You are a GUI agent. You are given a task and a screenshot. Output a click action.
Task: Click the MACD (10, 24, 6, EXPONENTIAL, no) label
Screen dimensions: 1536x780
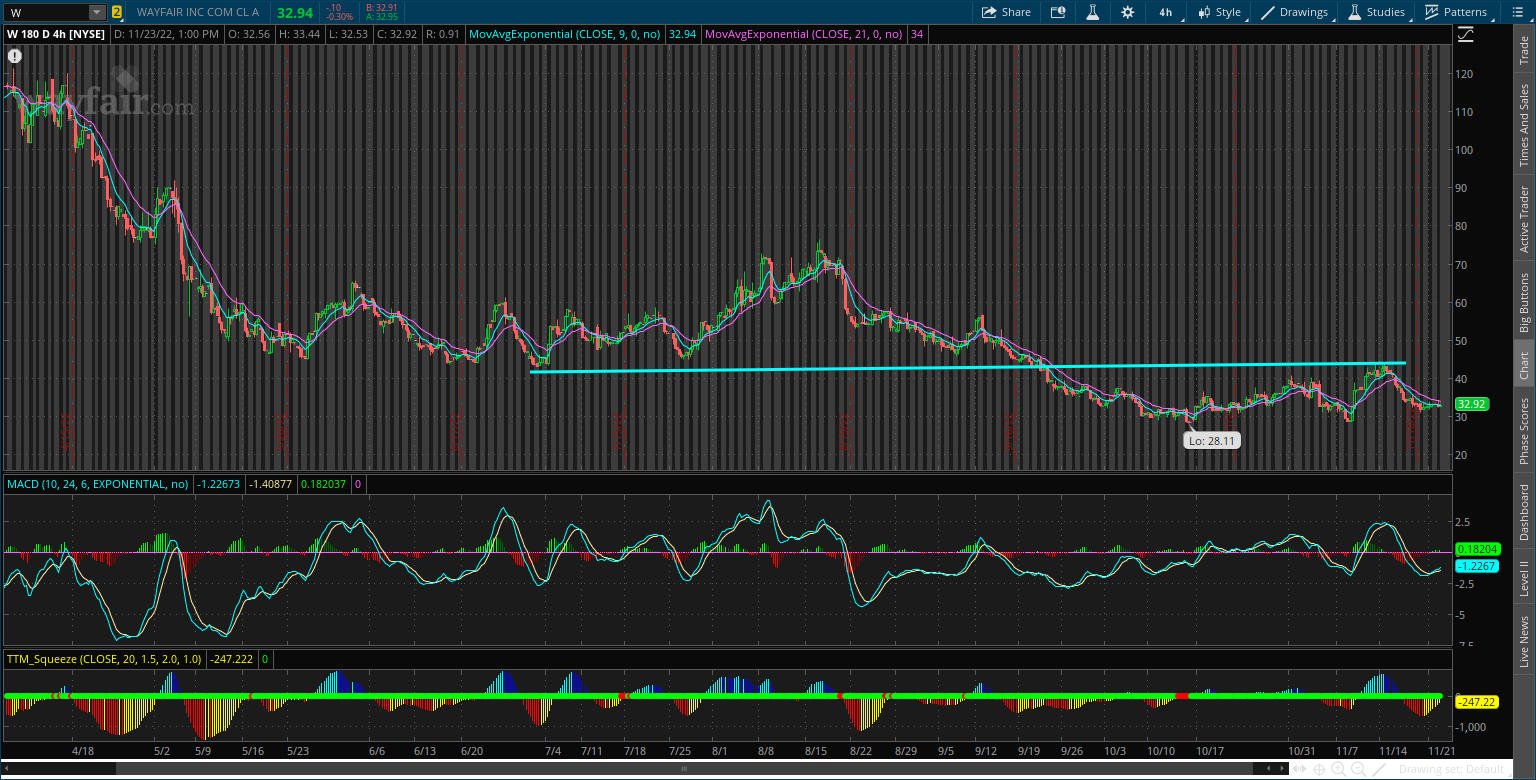(98, 484)
